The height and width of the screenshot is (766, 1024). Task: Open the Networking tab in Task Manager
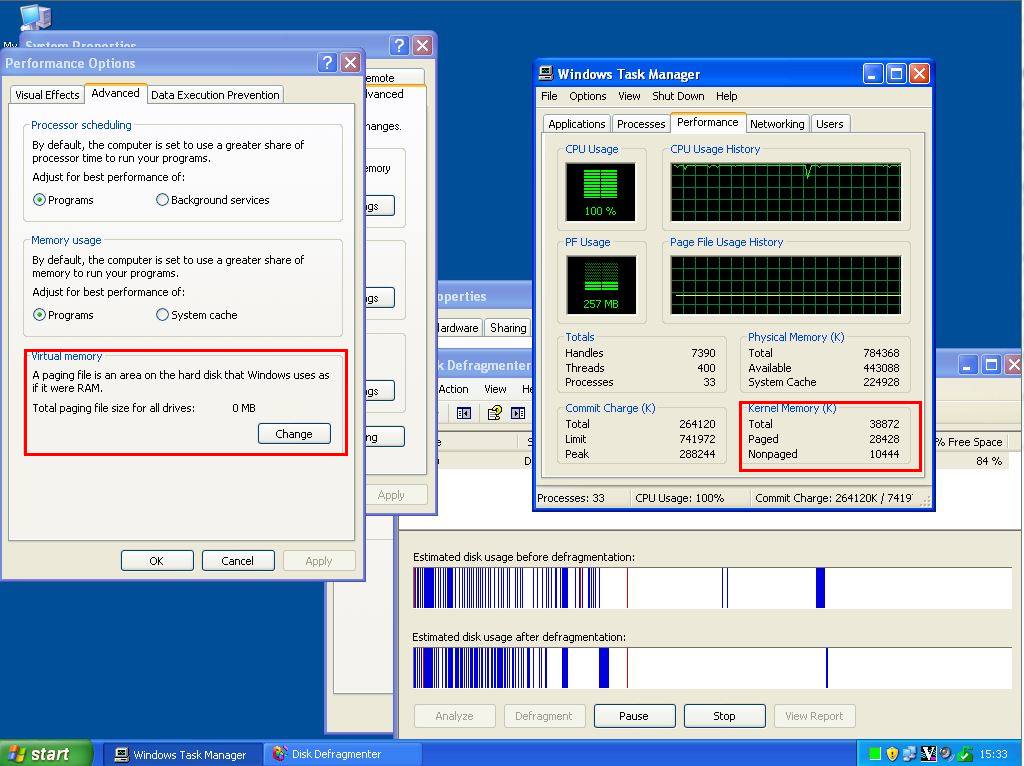point(776,124)
